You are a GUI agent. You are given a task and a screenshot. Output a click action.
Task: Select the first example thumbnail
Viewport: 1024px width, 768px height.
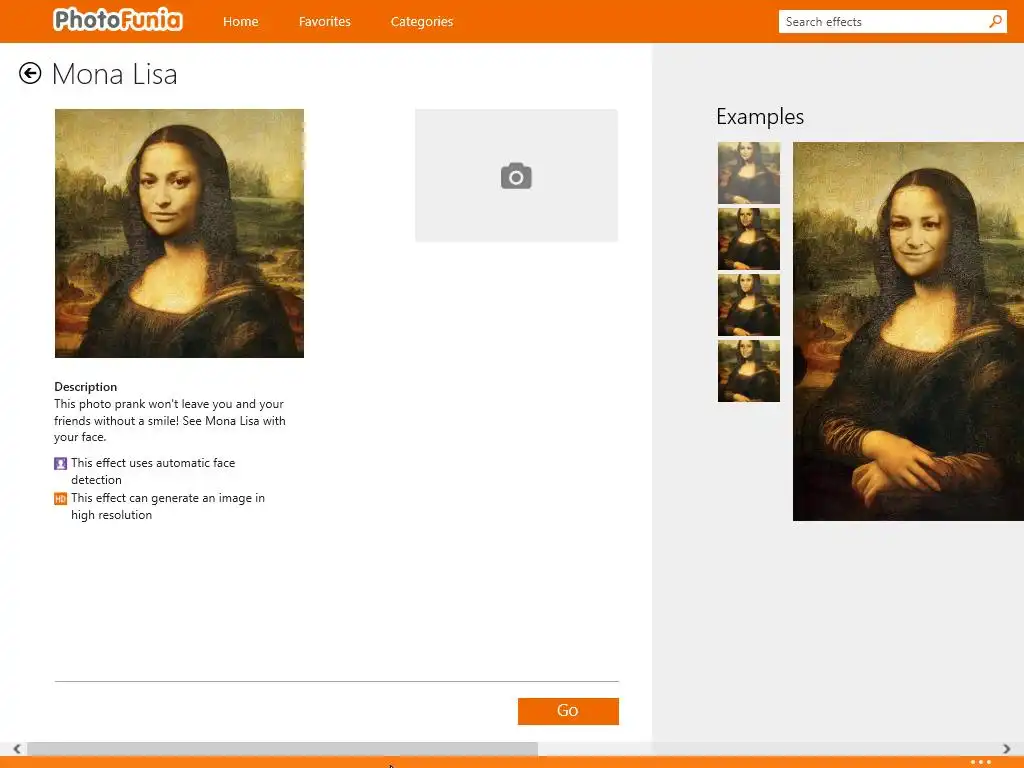point(748,173)
